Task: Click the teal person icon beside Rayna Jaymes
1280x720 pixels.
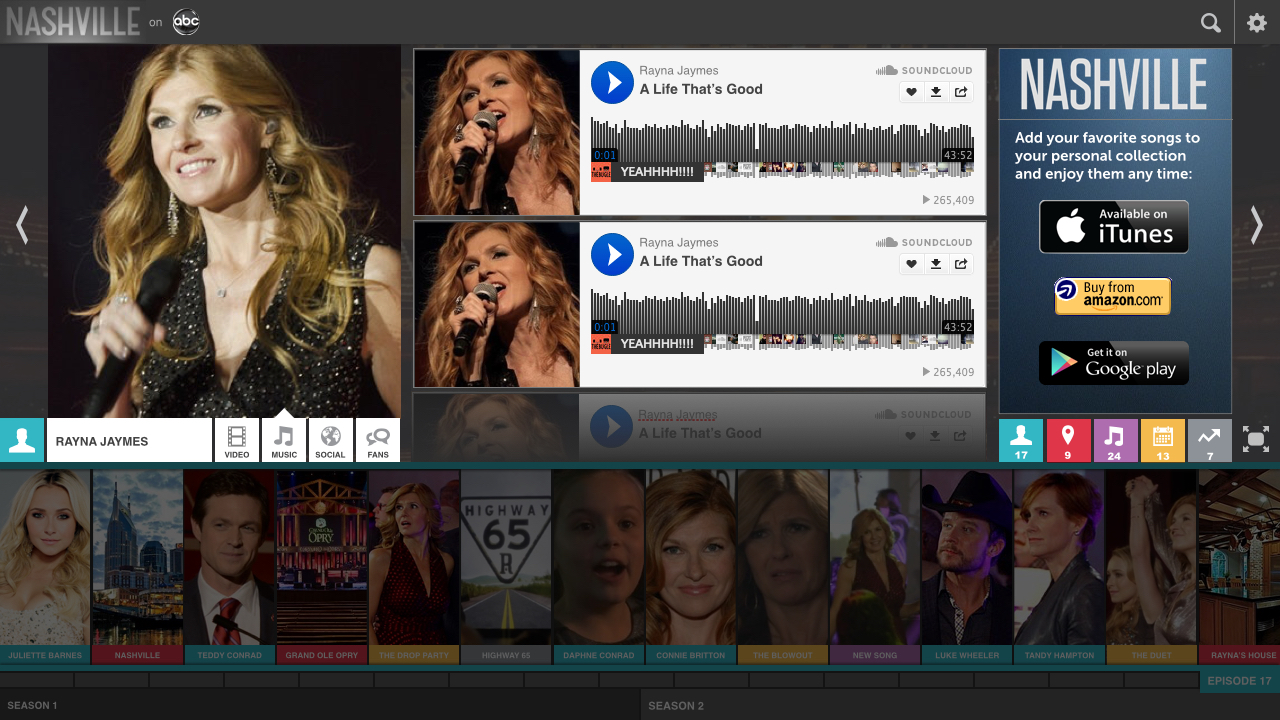Action: click(22, 440)
